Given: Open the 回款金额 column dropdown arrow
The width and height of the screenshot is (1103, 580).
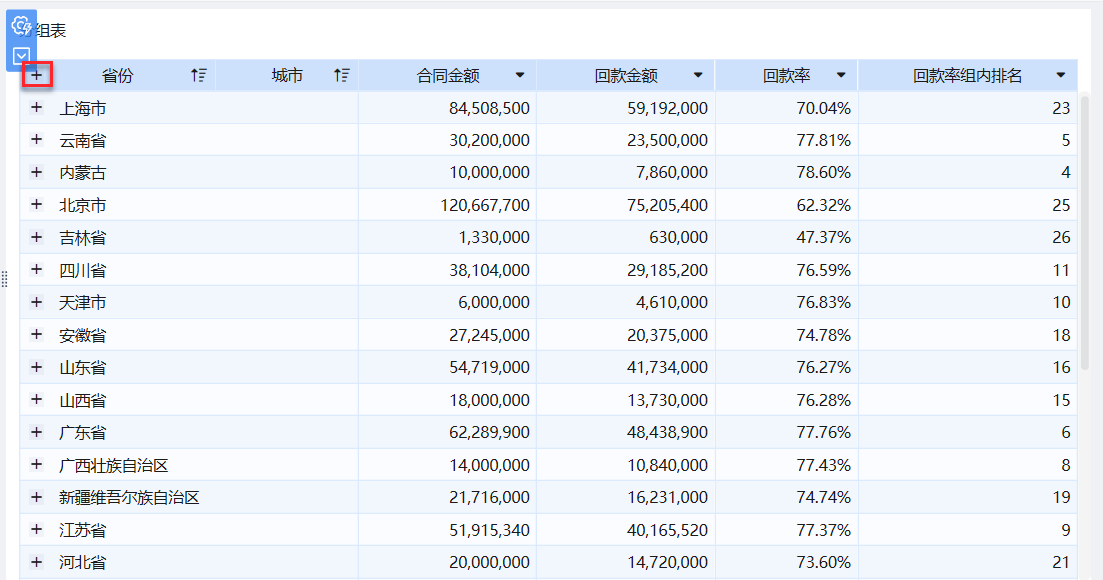Looking at the screenshot, I should click(698, 75).
